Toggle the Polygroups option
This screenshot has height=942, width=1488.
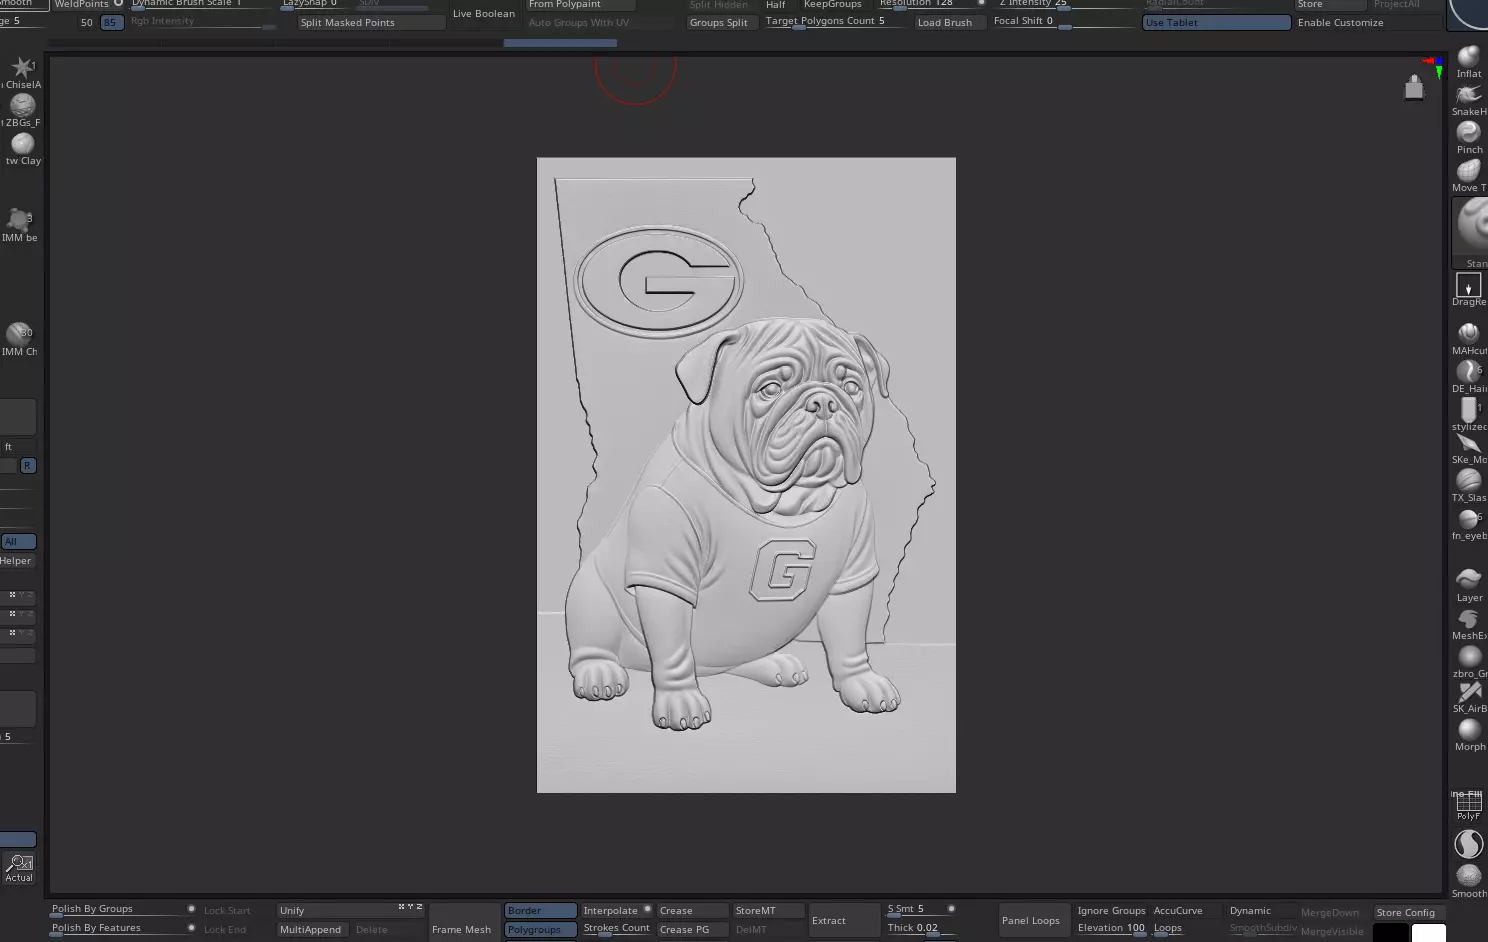point(540,930)
